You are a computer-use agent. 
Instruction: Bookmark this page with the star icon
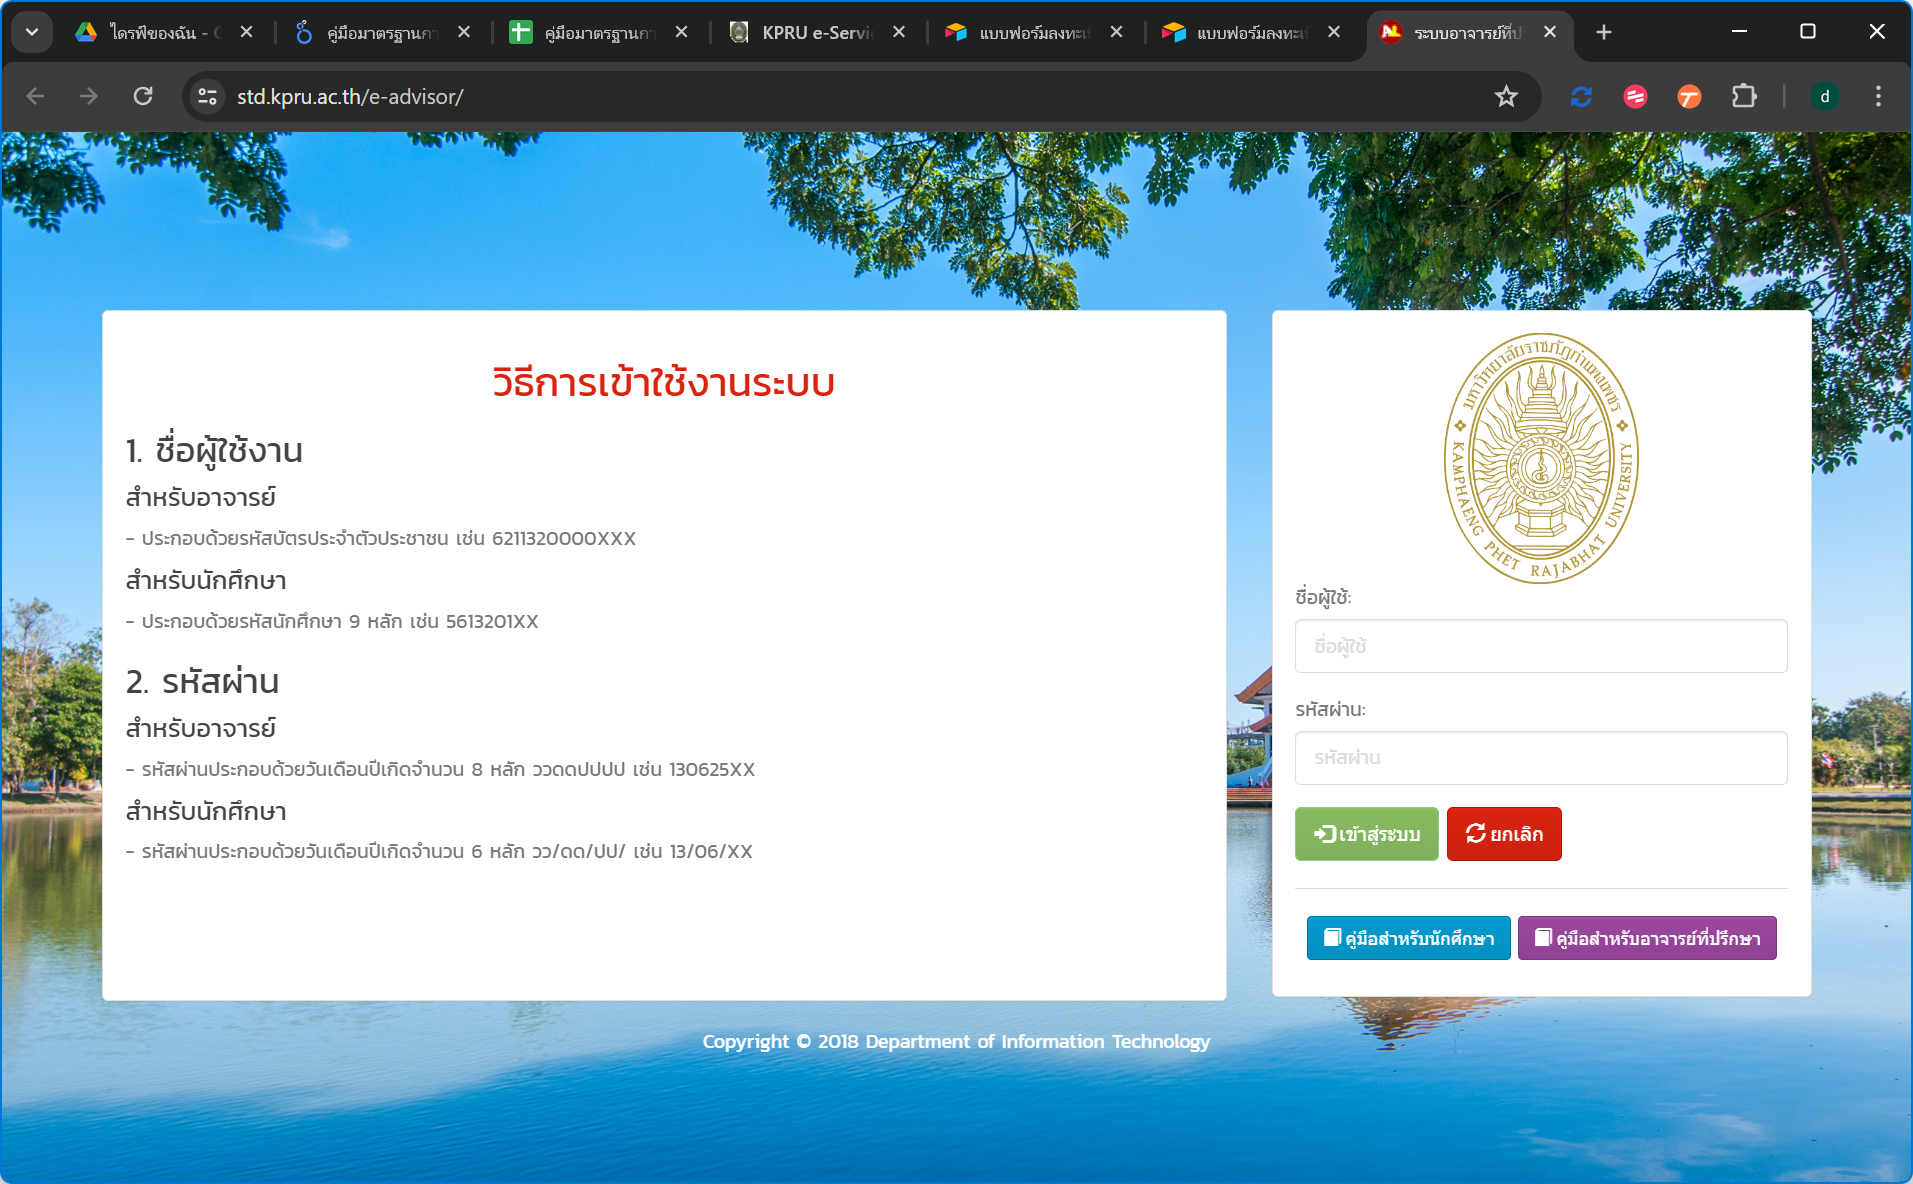pos(1505,96)
